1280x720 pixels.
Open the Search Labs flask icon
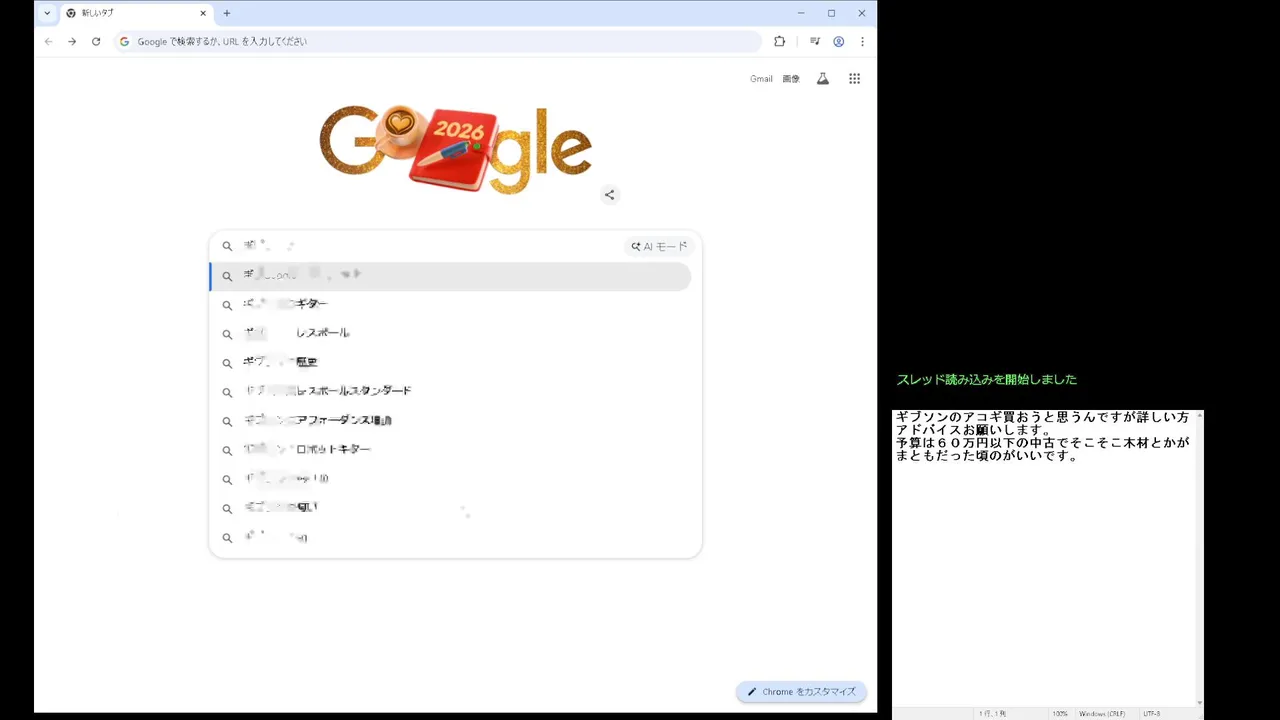[823, 79]
